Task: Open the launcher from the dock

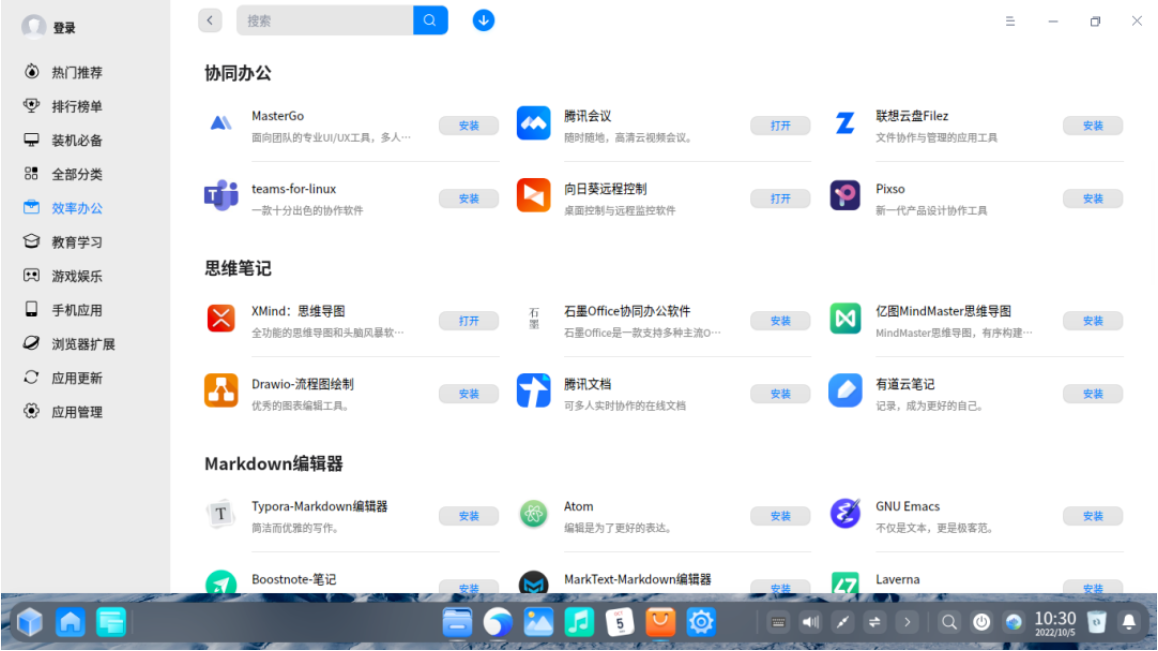Action: tap(30, 622)
